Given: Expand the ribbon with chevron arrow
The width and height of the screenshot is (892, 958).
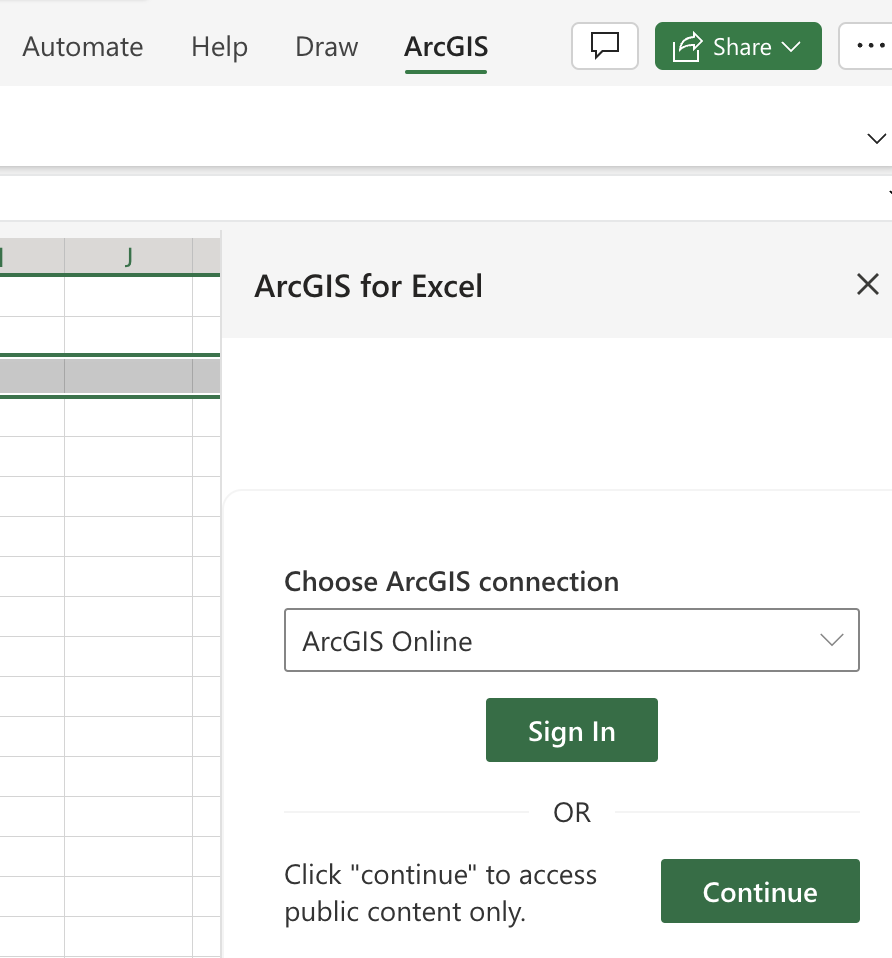Looking at the screenshot, I should 877,139.
